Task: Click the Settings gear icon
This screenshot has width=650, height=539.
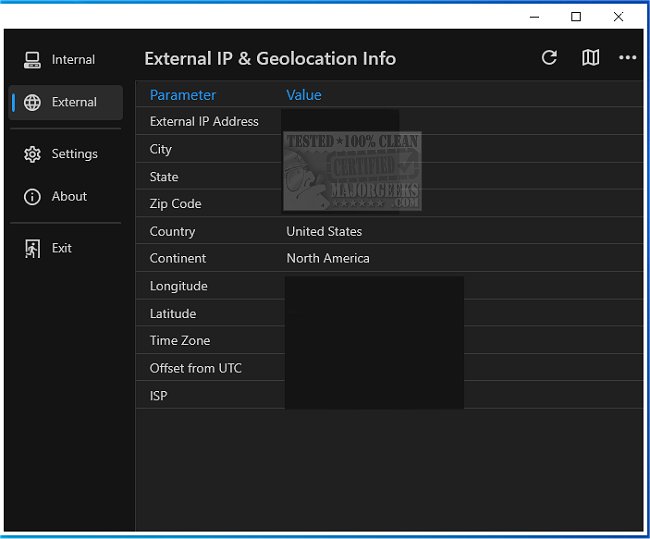Action: point(32,154)
